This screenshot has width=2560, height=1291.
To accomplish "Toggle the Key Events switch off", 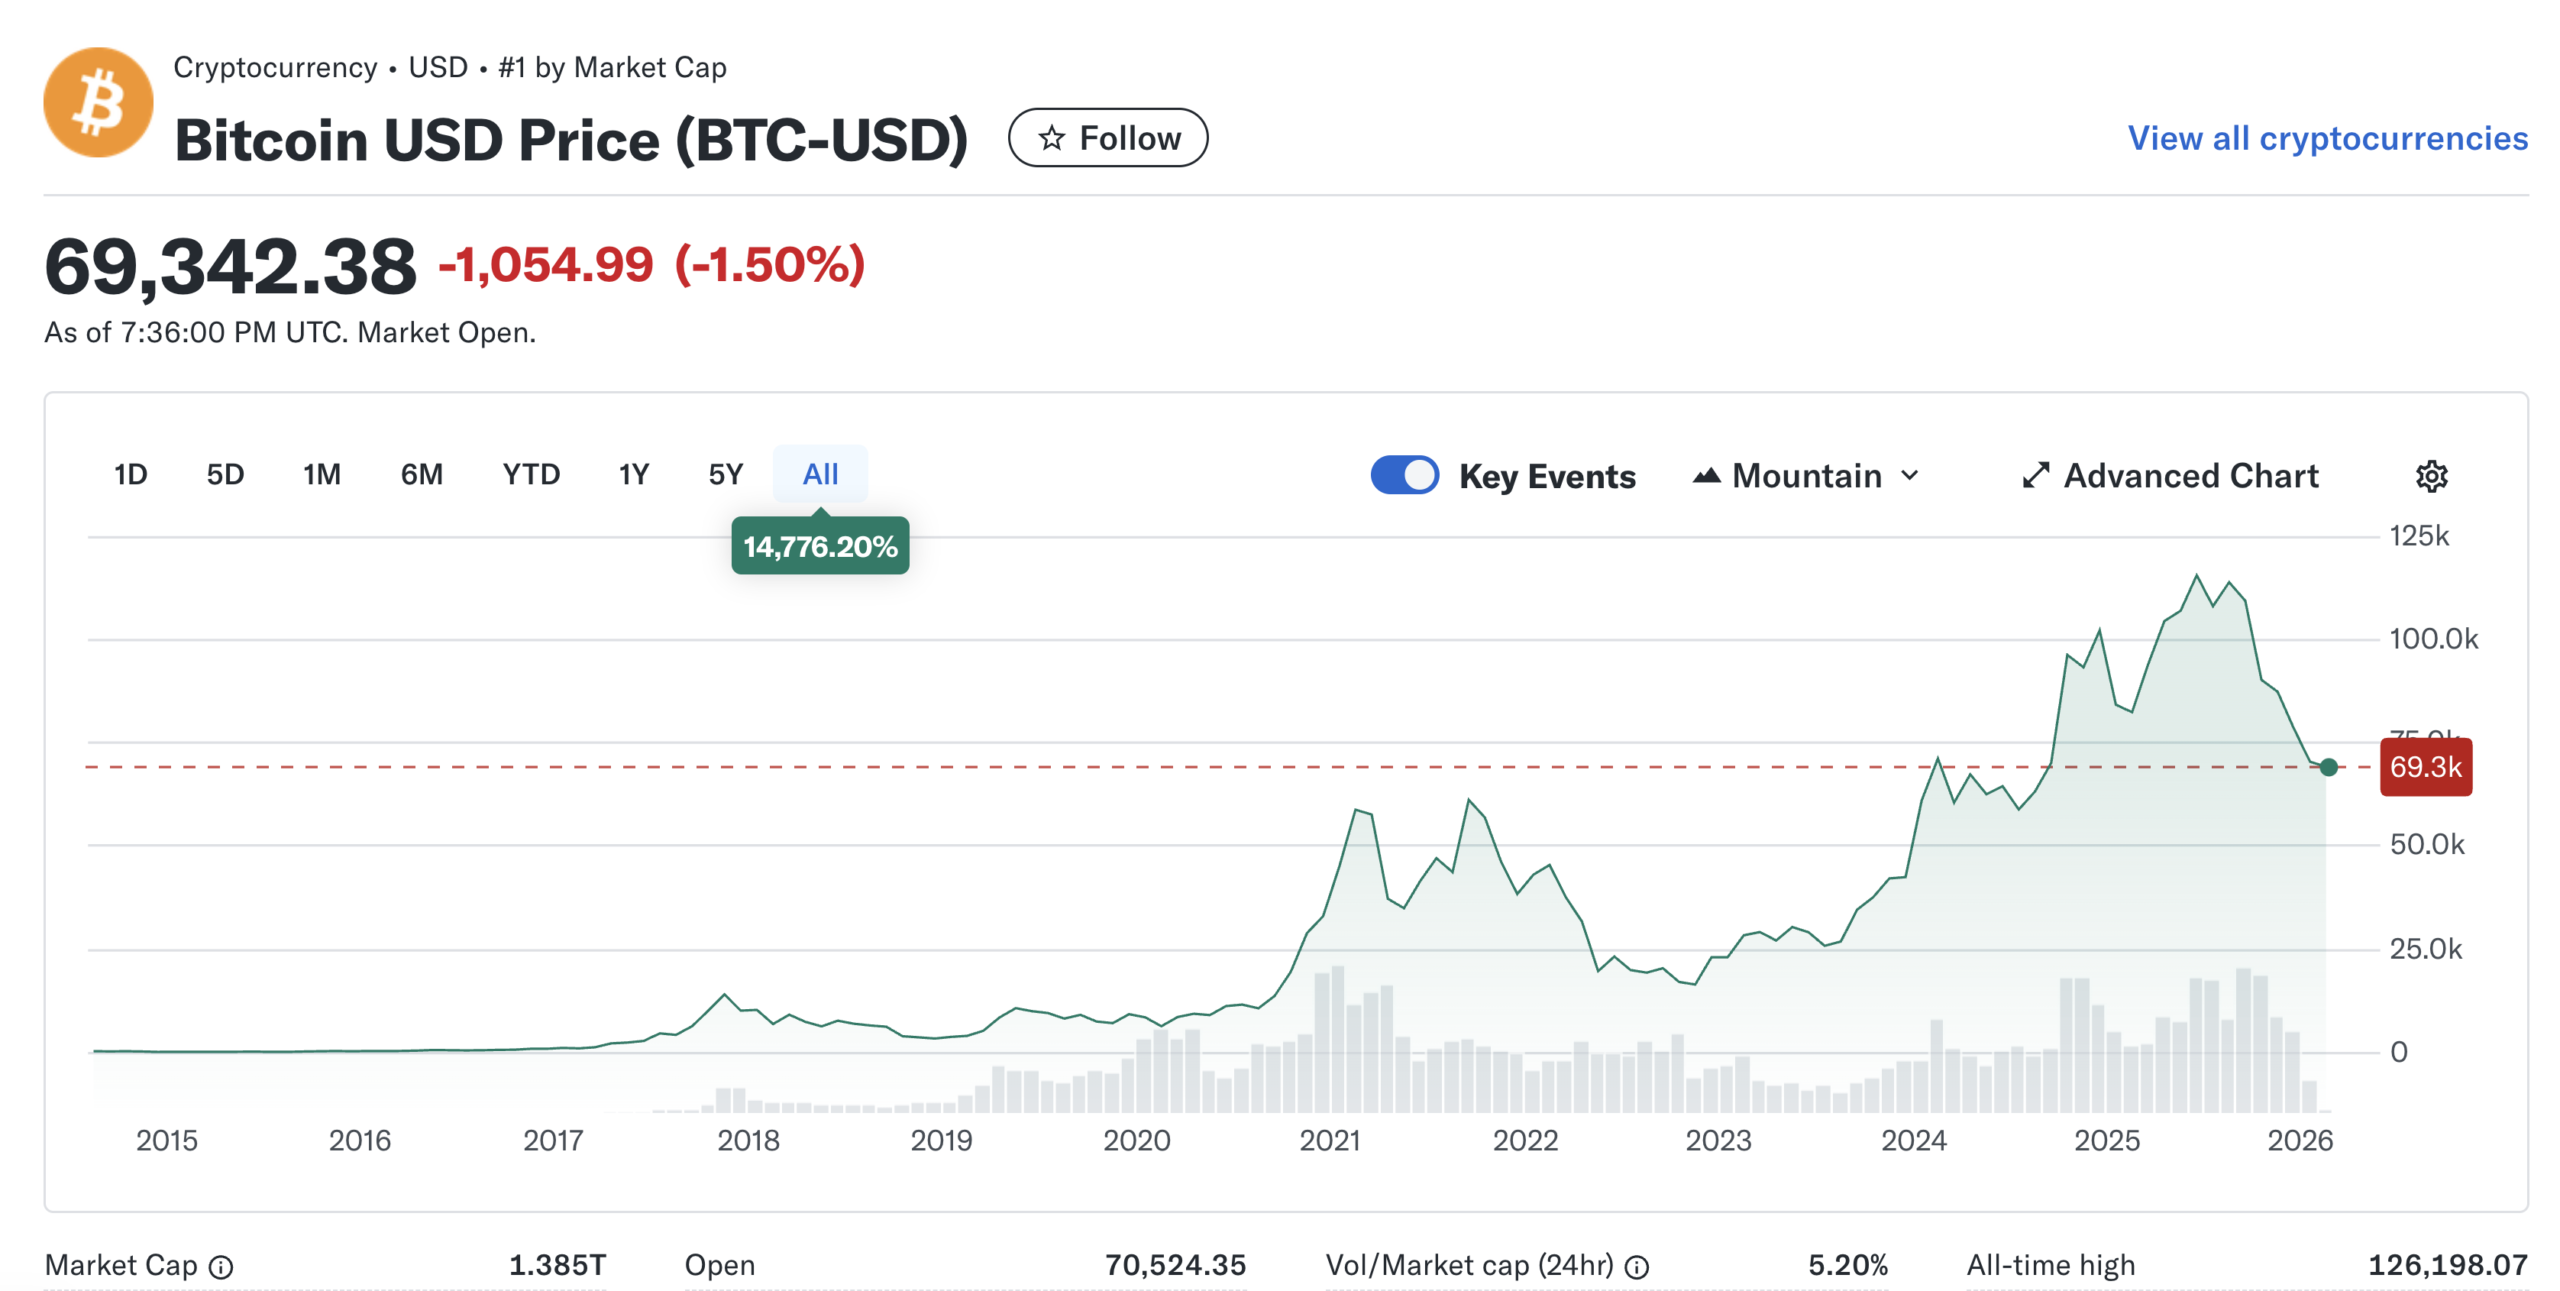I will (1404, 475).
